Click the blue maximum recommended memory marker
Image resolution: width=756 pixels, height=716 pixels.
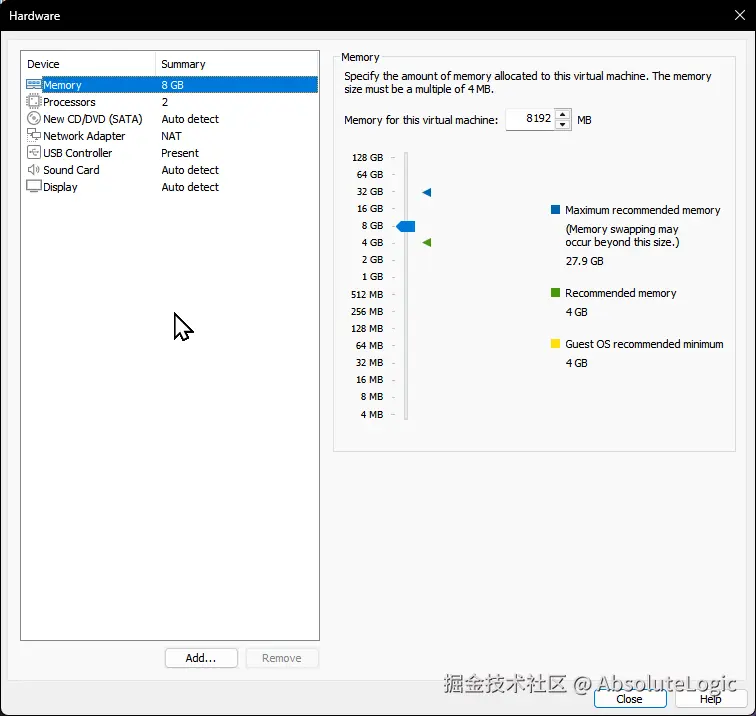point(427,192)
